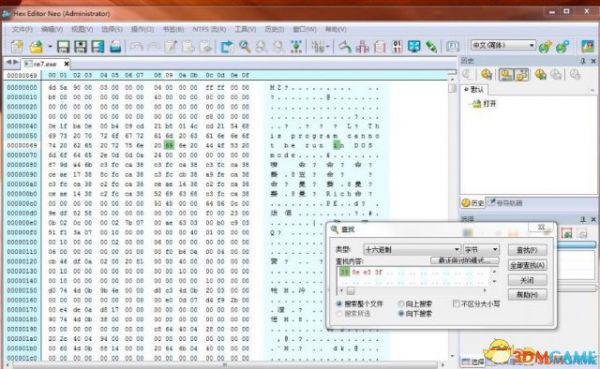
Task: Select 搜索整个文件 radio option
Action: (339, 304)
